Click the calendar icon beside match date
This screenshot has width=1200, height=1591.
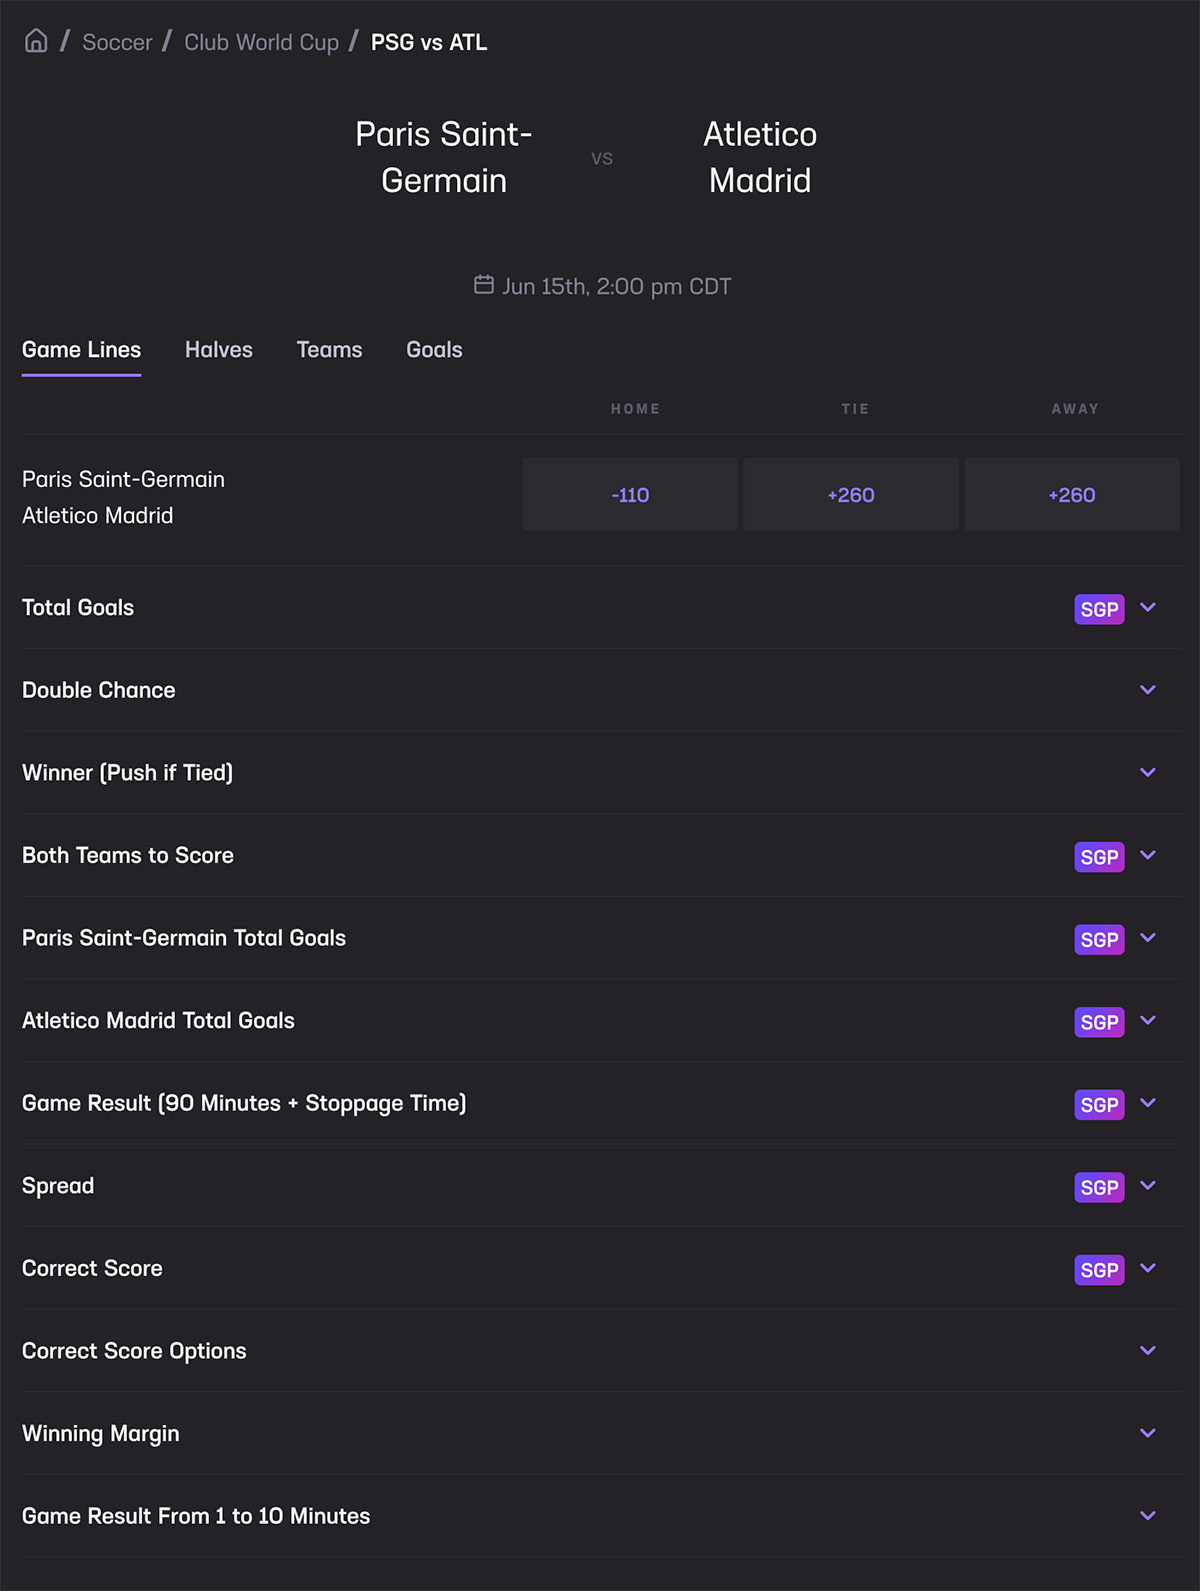pyautogui.click(x=484, y=285)
